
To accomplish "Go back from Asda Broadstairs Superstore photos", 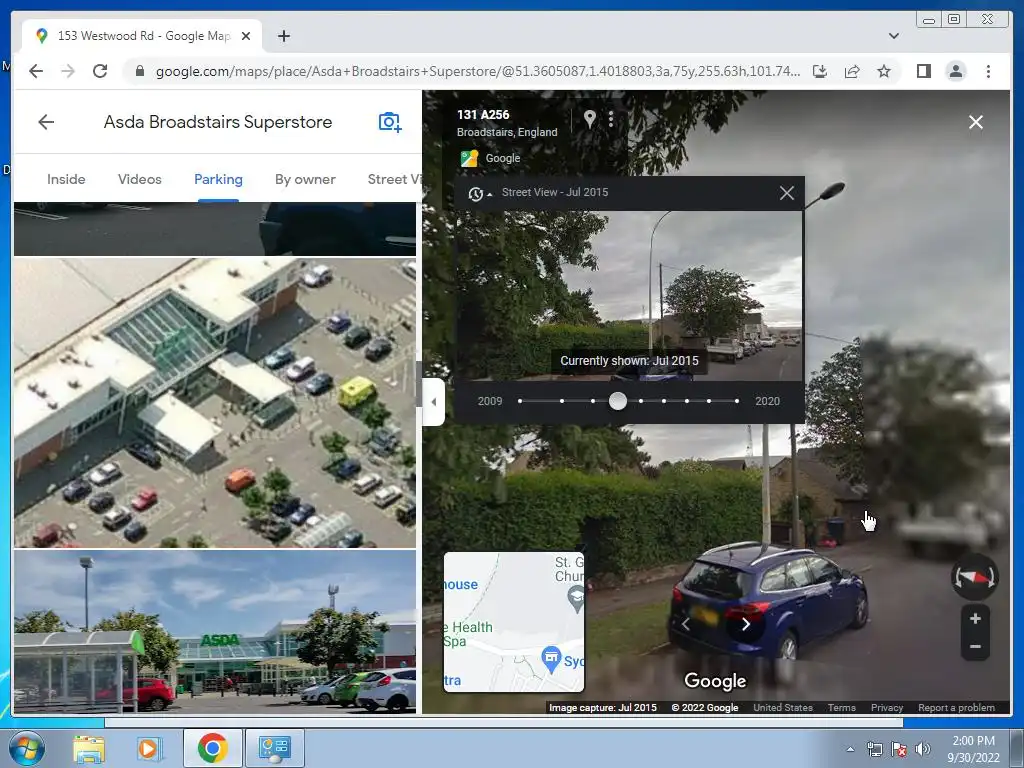I will click(x=46, y=122).
